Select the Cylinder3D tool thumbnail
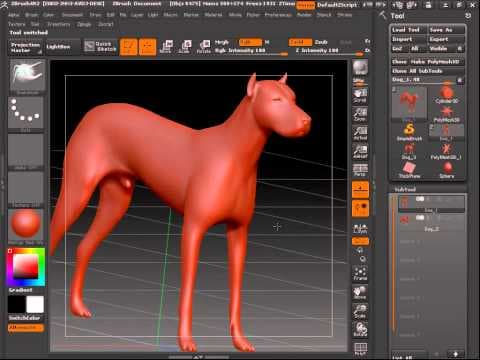This screenshot has height=360, width=480. [447, 95]
